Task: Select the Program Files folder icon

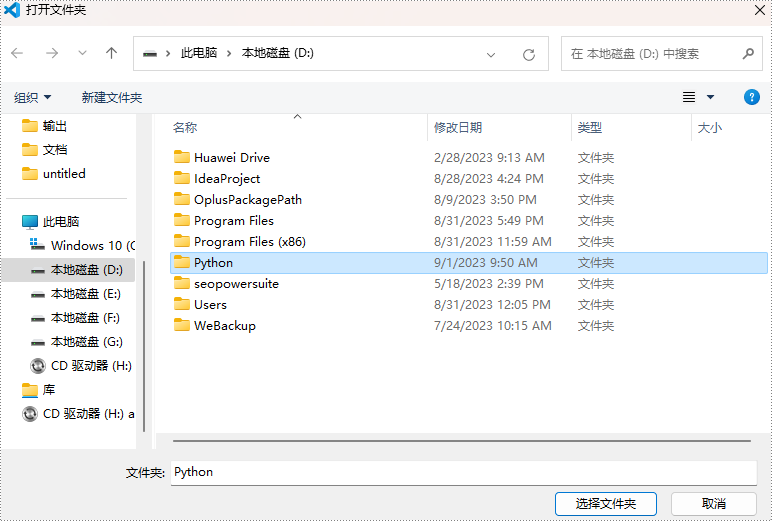Action: 182,220
